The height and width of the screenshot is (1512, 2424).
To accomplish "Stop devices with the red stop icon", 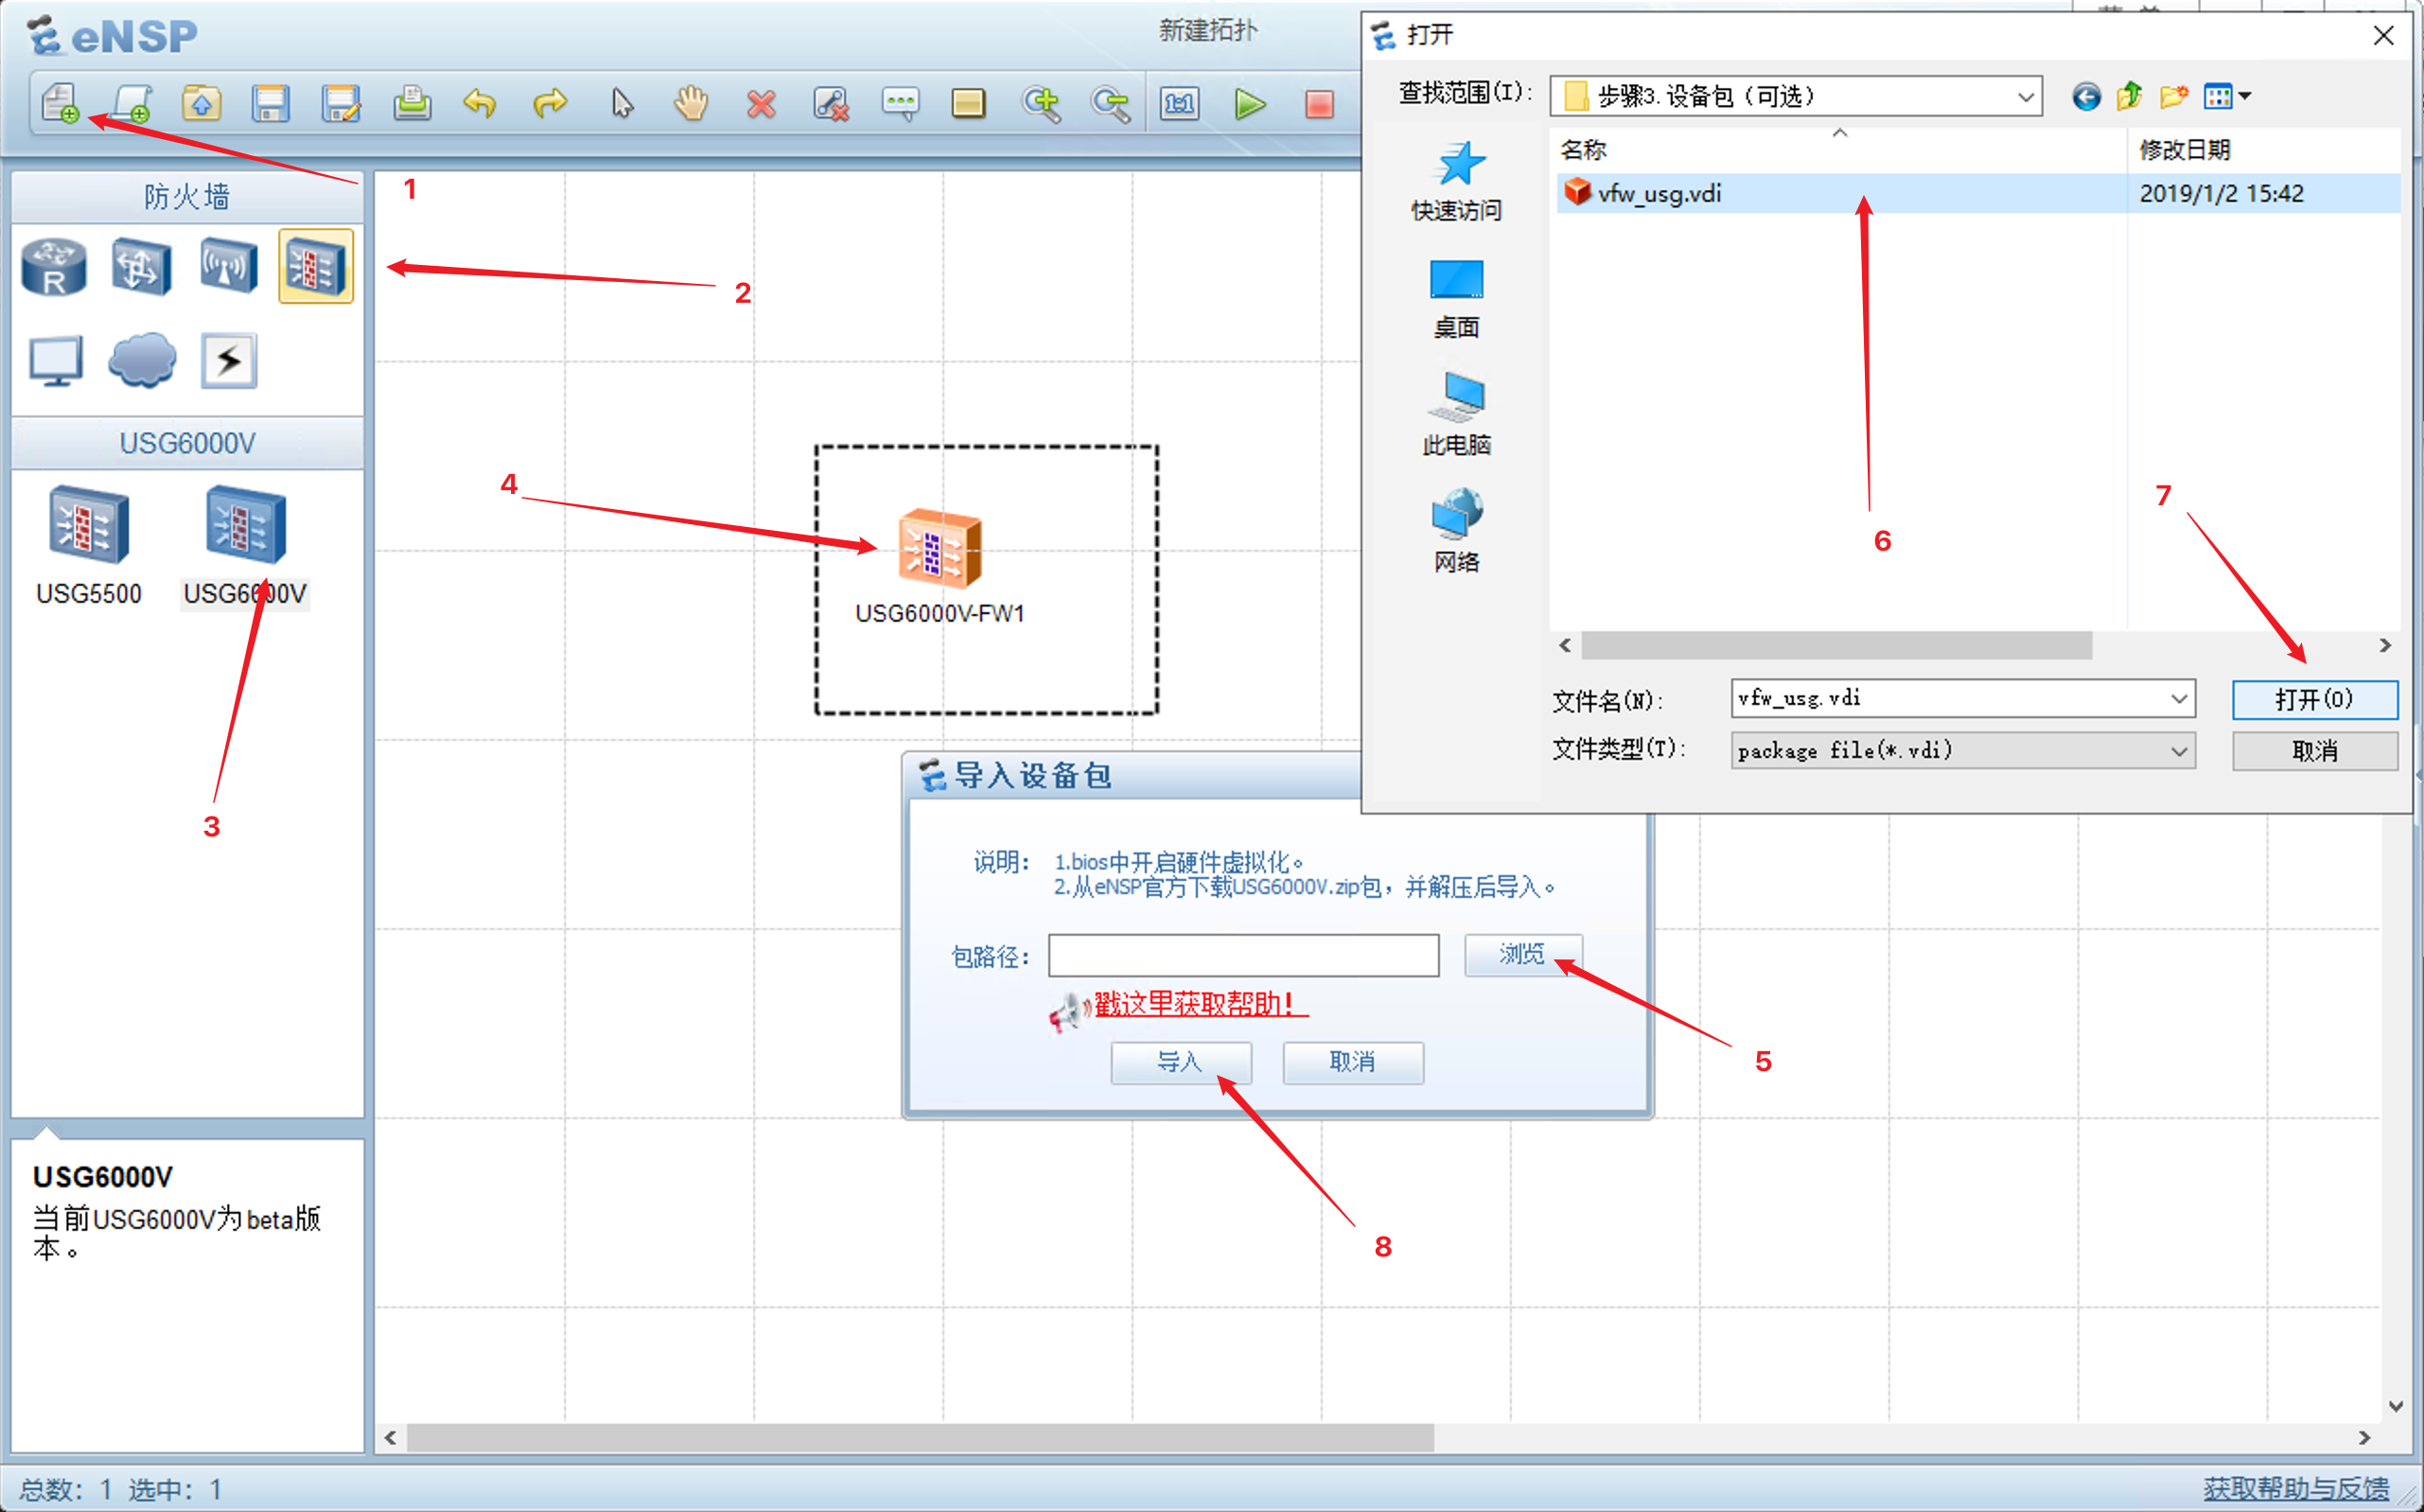I will coord(1320,104).
